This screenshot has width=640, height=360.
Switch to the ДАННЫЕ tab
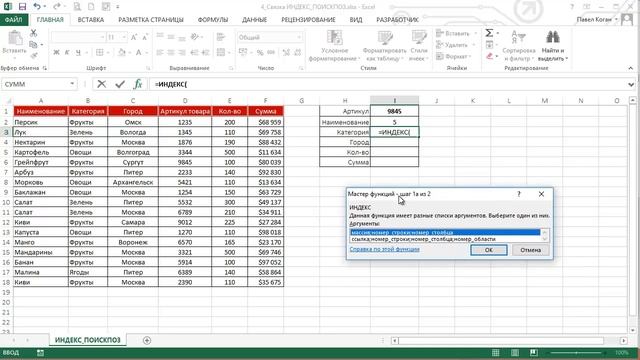click(254, 20)
